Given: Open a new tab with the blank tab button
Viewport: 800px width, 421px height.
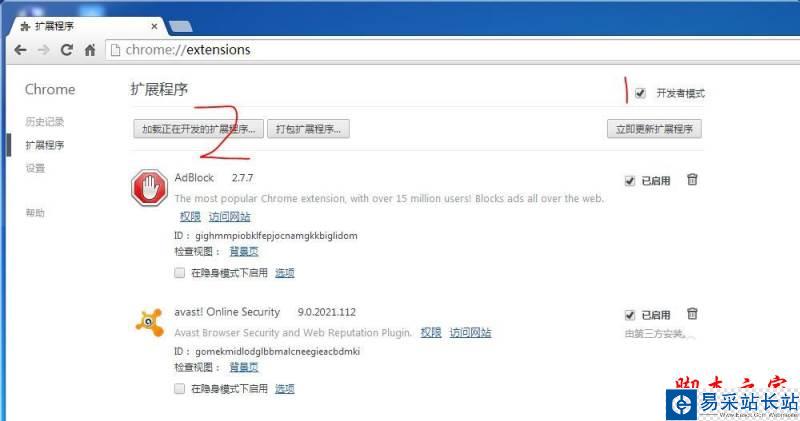Looking at the screenshot, I should tap(181, 26).
